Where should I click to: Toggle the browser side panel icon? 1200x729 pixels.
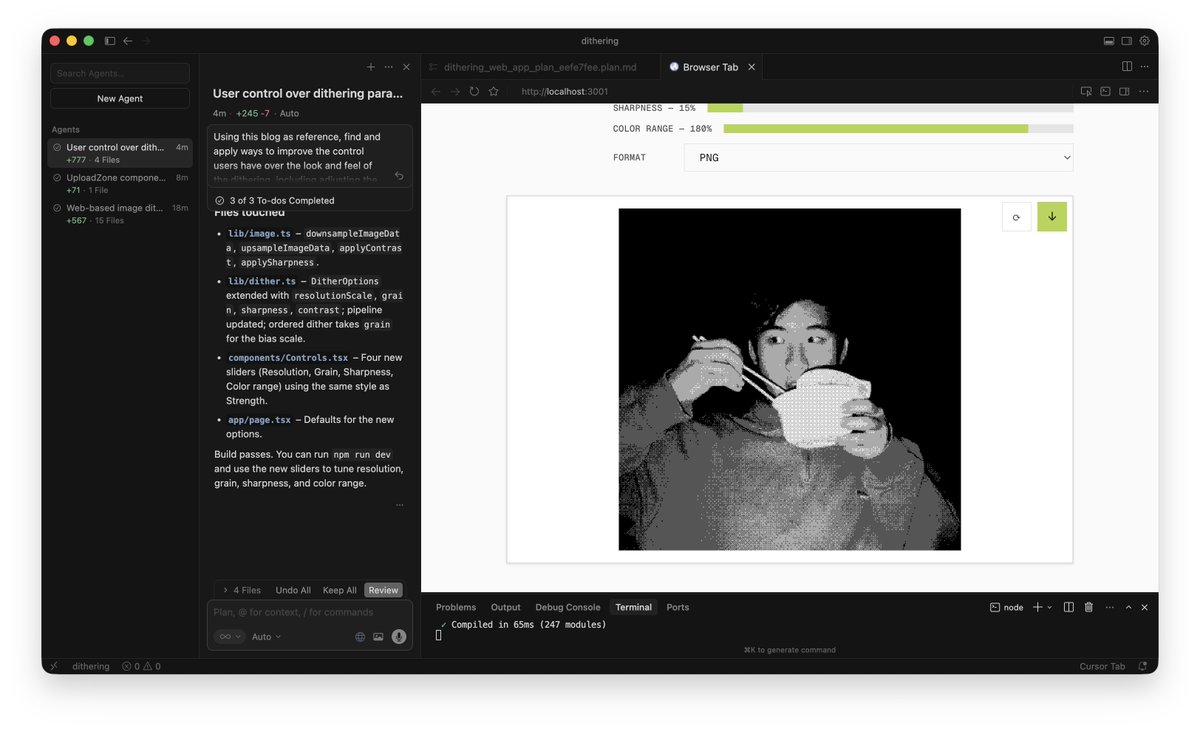tap(1124, 91)
